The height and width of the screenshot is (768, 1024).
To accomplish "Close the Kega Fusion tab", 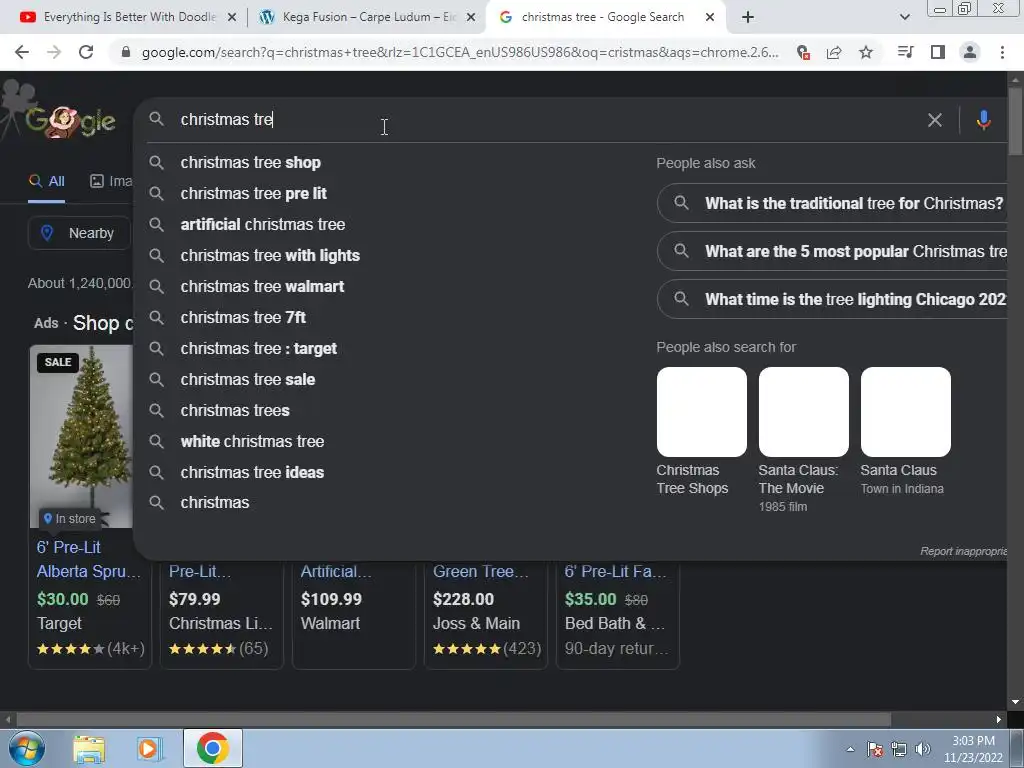I will click(471, 18).
